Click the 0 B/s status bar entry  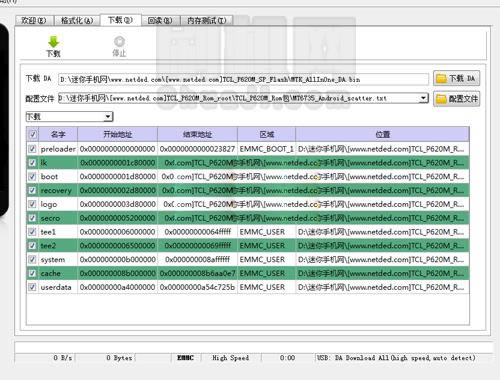[x=63, y=358]
